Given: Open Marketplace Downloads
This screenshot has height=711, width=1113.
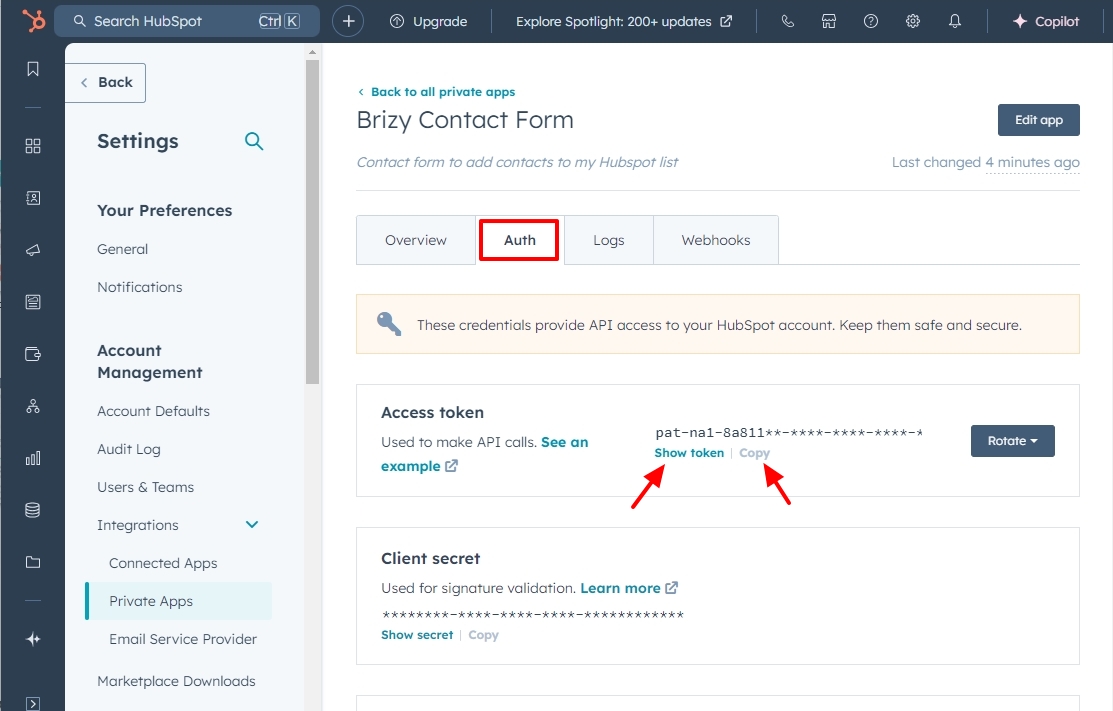Looking at the screenshot, I should tap(176, 681).
